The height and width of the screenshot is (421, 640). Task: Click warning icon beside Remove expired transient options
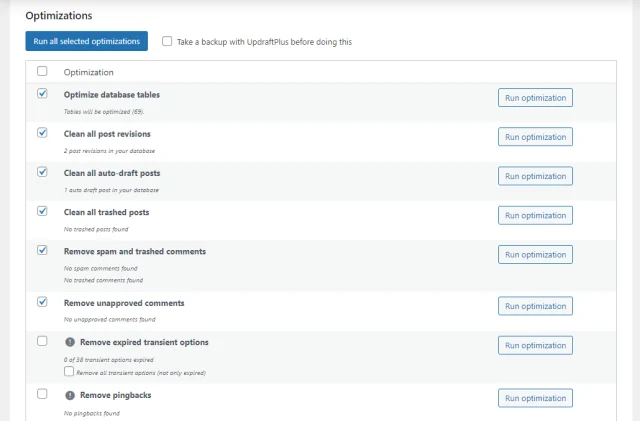(x=70, y=342)
